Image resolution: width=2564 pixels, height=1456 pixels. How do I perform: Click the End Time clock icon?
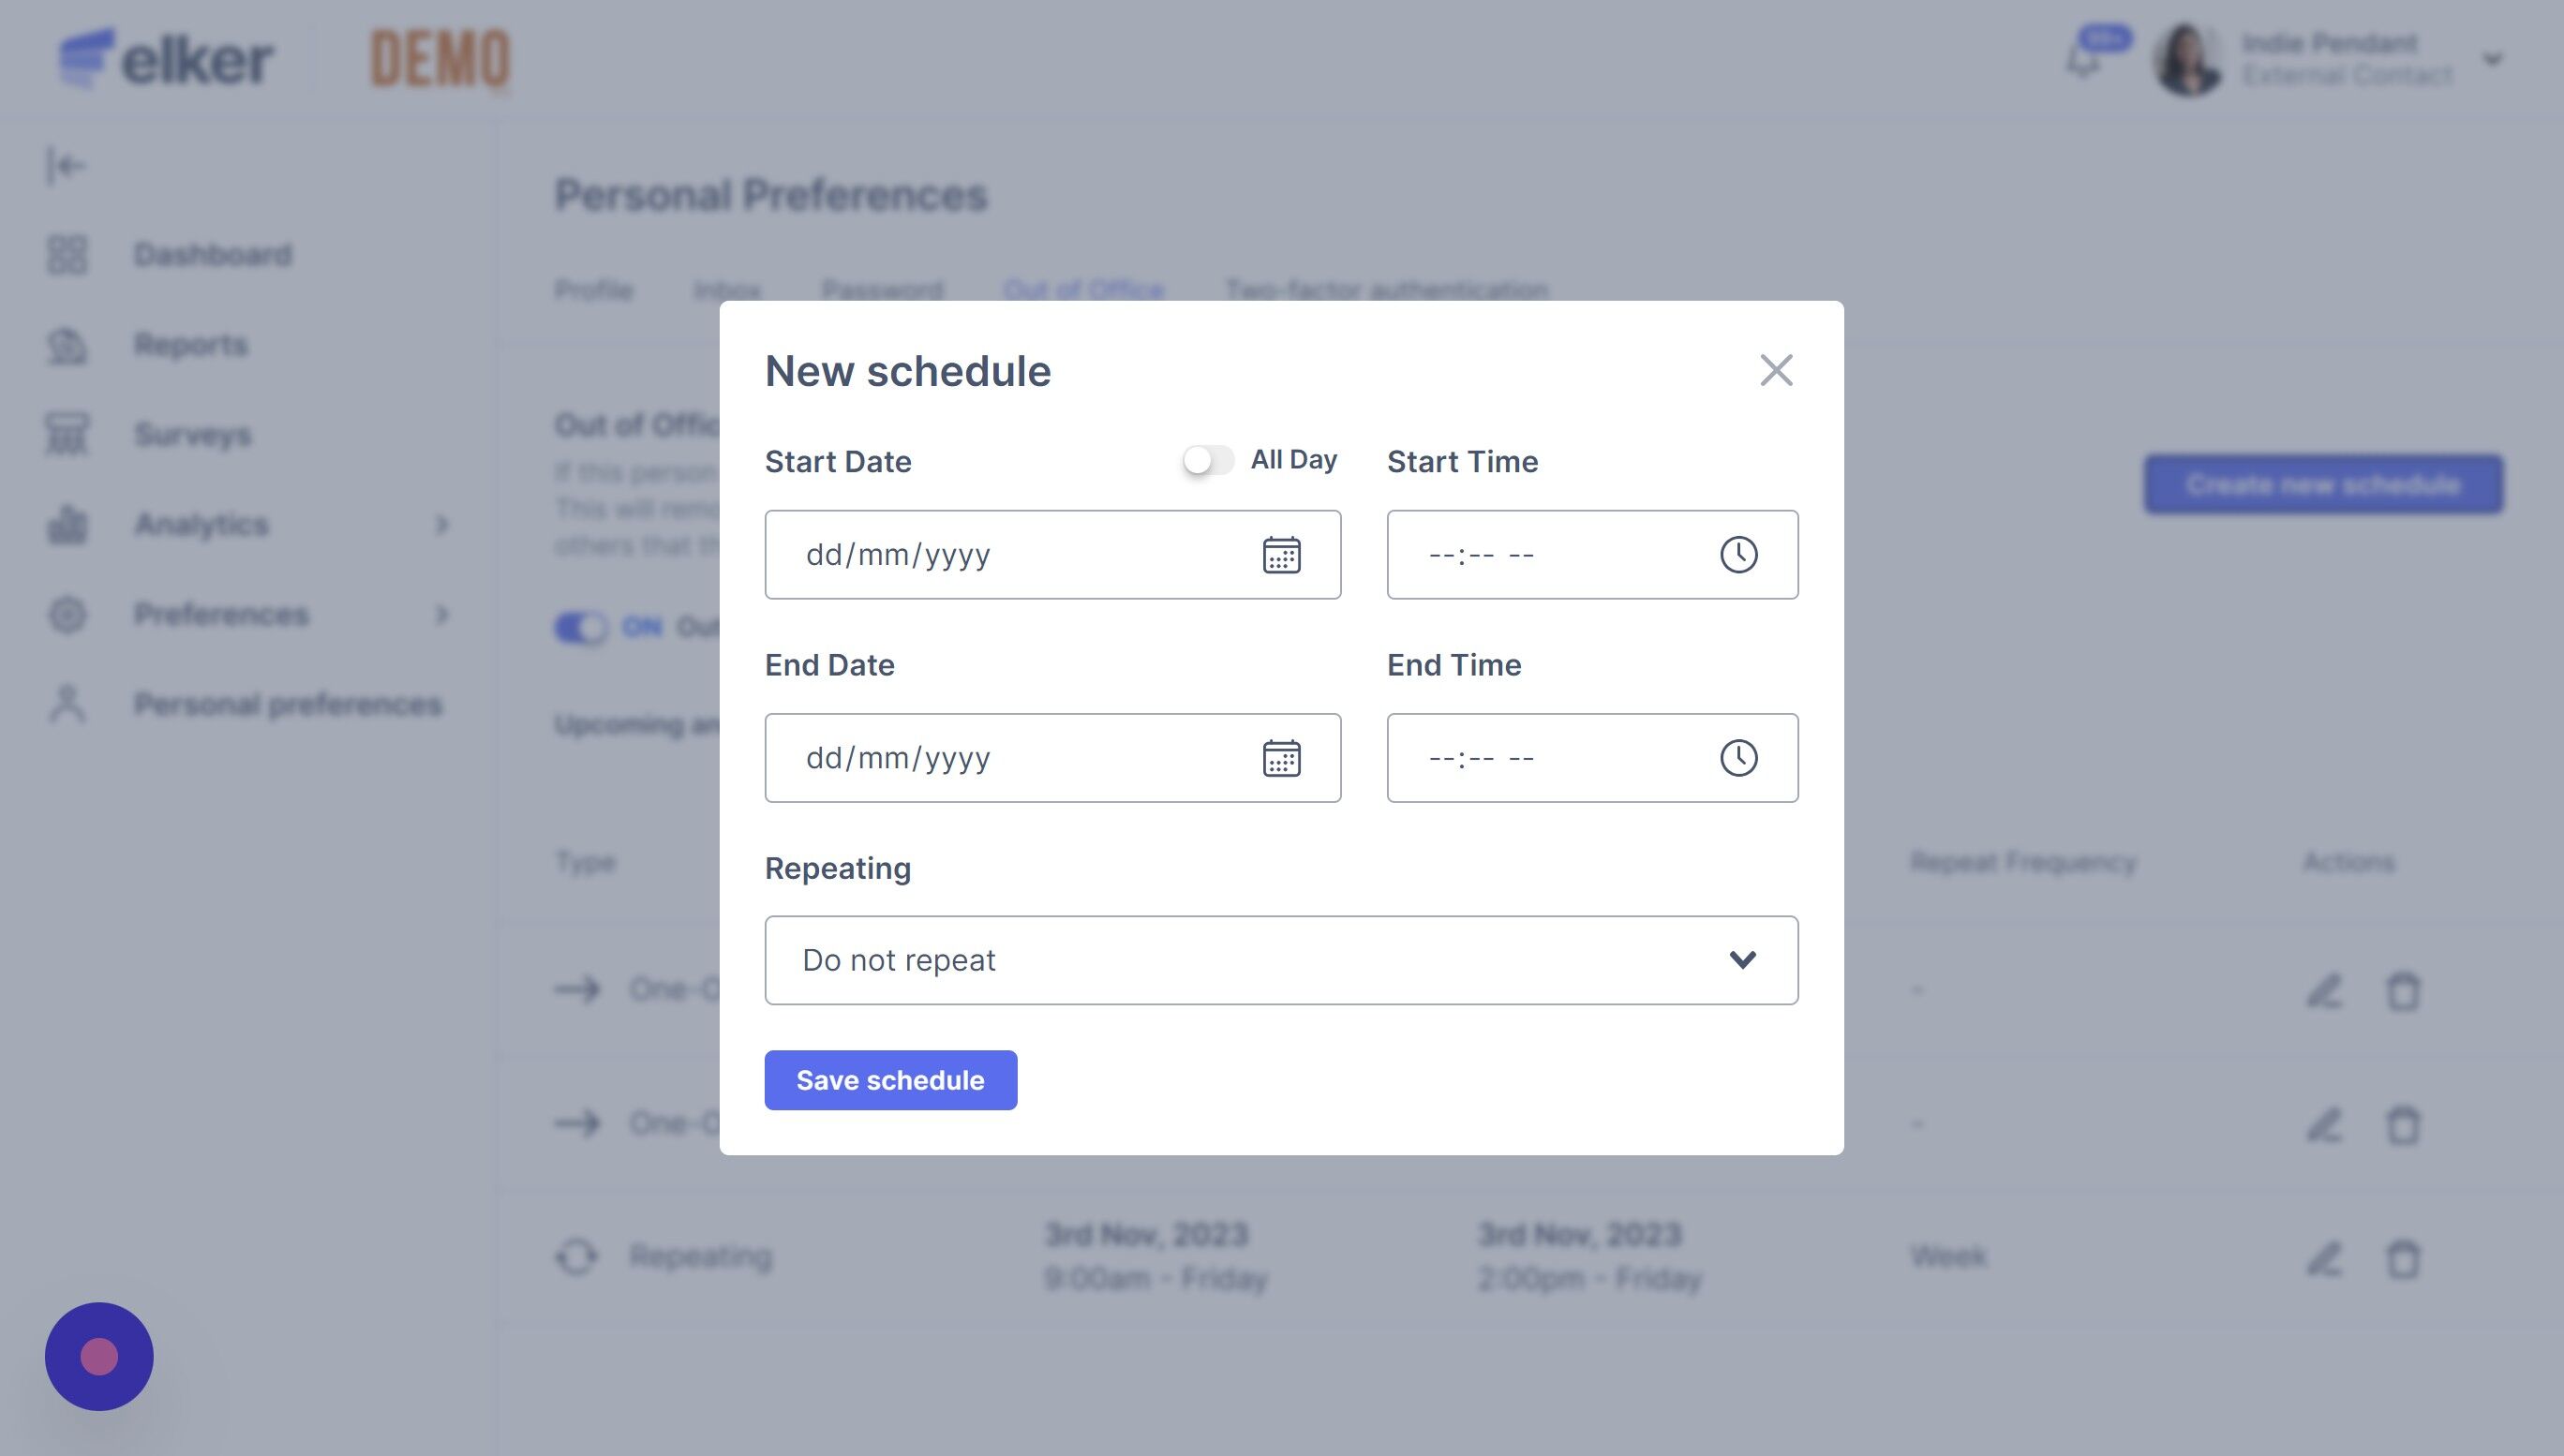point(1738,758)
